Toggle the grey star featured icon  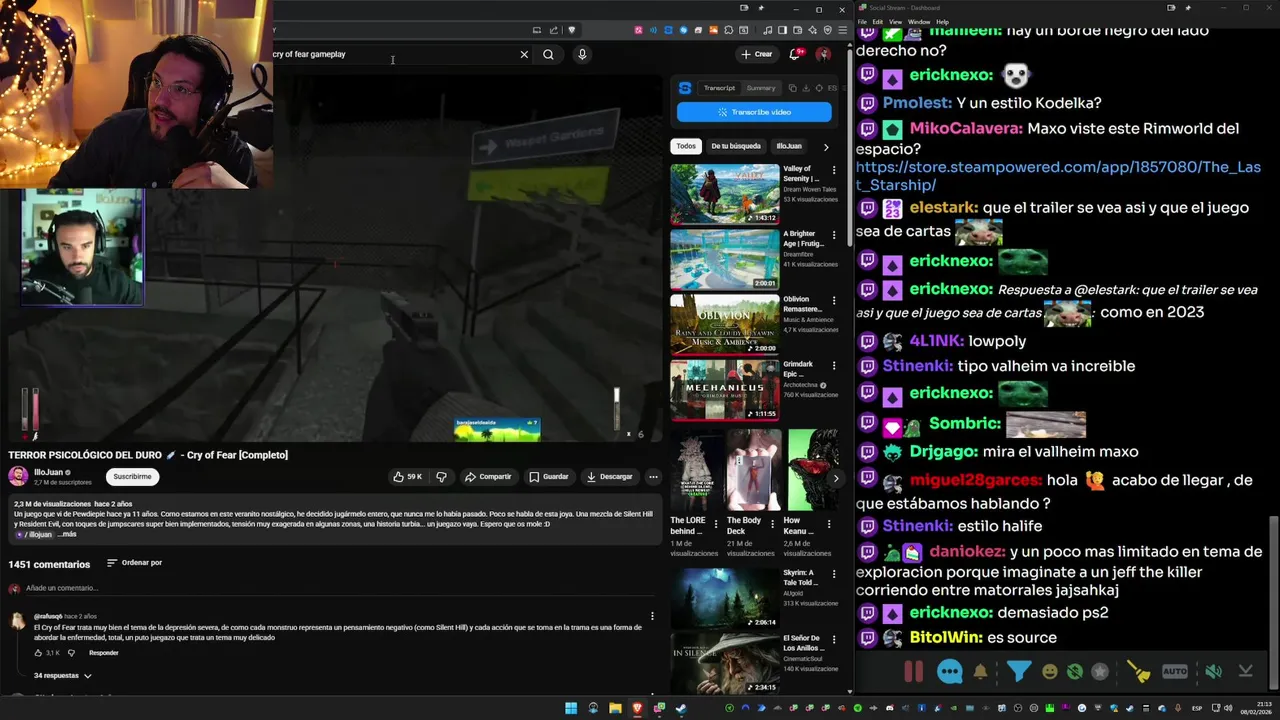pos(1100,672)
